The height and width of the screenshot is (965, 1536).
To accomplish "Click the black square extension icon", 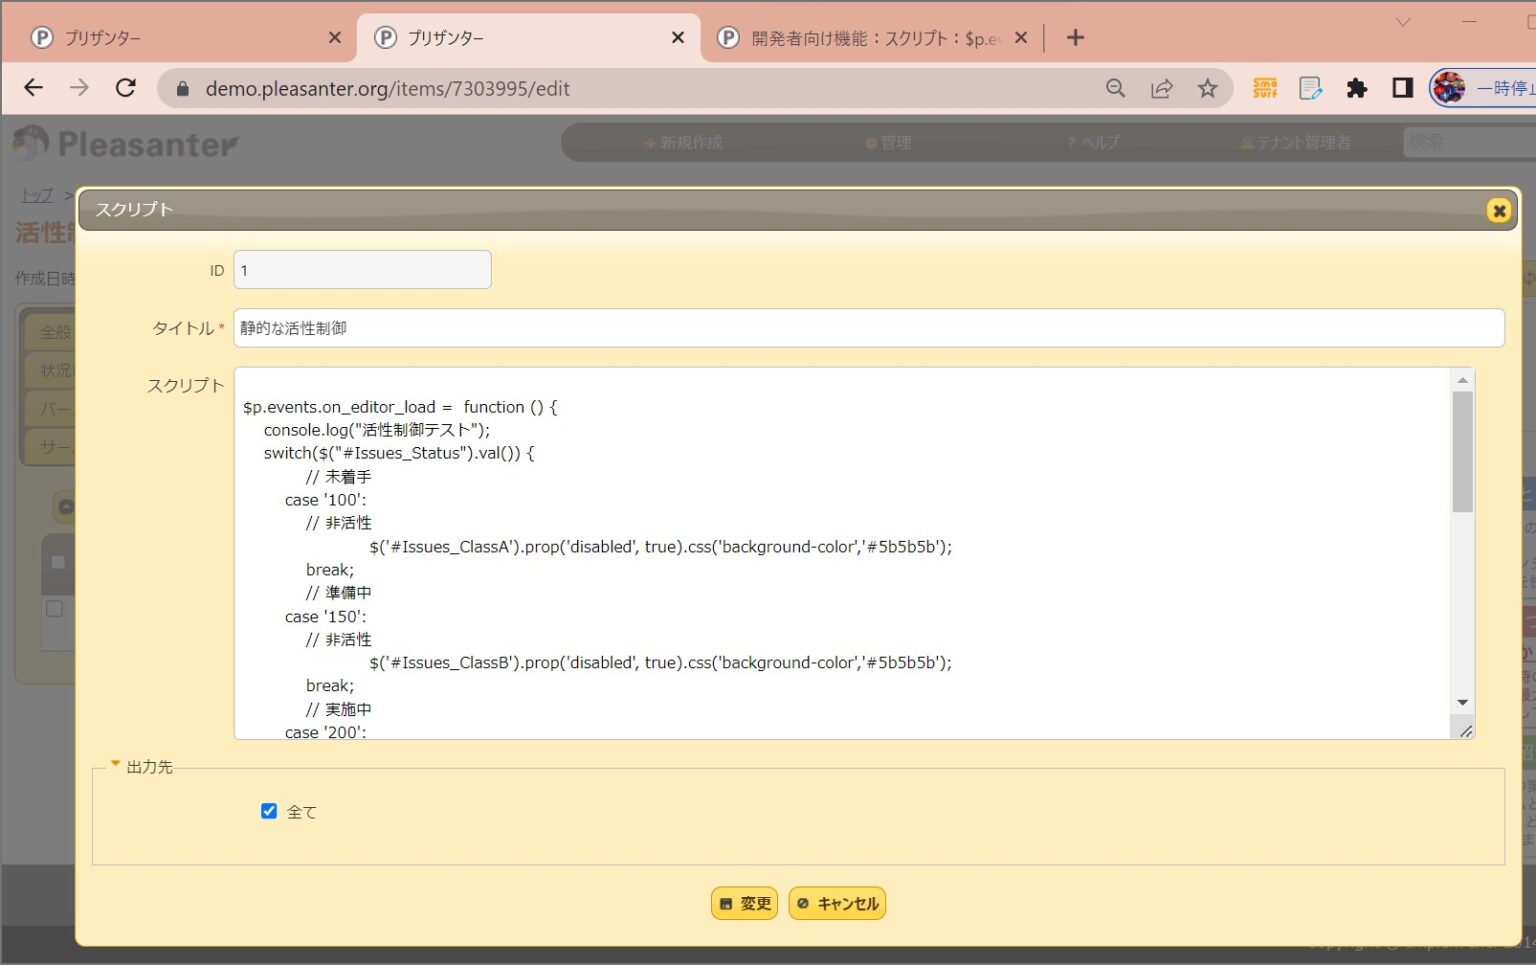I will [x=1402, y=88].
